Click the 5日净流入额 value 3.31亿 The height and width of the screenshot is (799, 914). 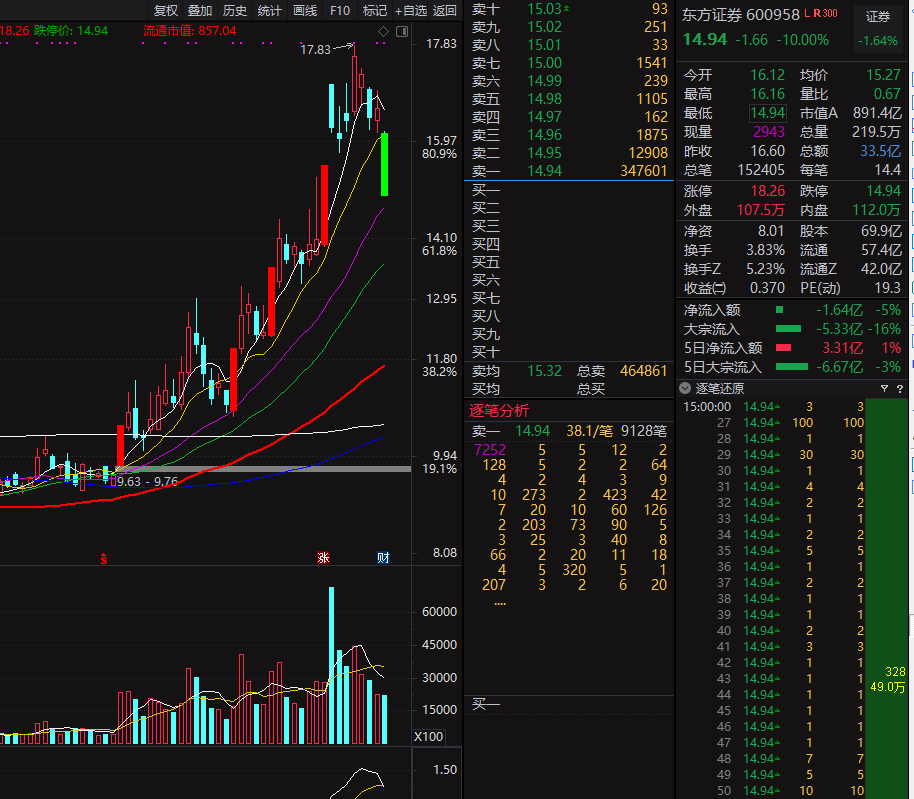[x=842, y=348]
